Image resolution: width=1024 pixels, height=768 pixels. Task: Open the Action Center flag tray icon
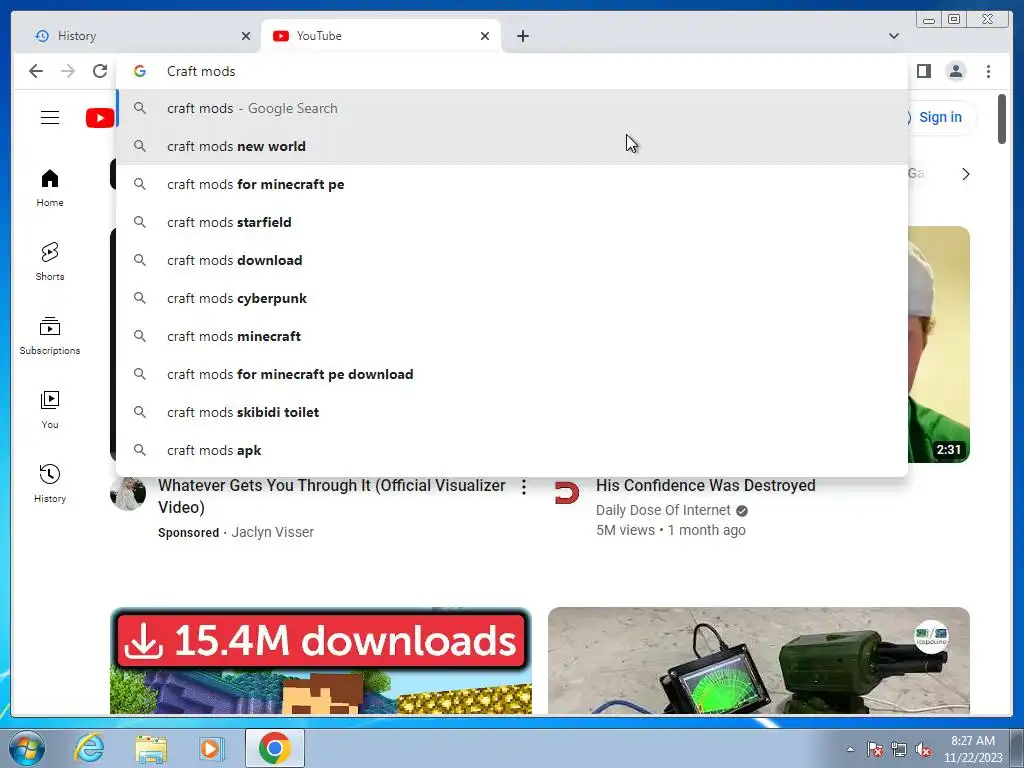[874, 750]
